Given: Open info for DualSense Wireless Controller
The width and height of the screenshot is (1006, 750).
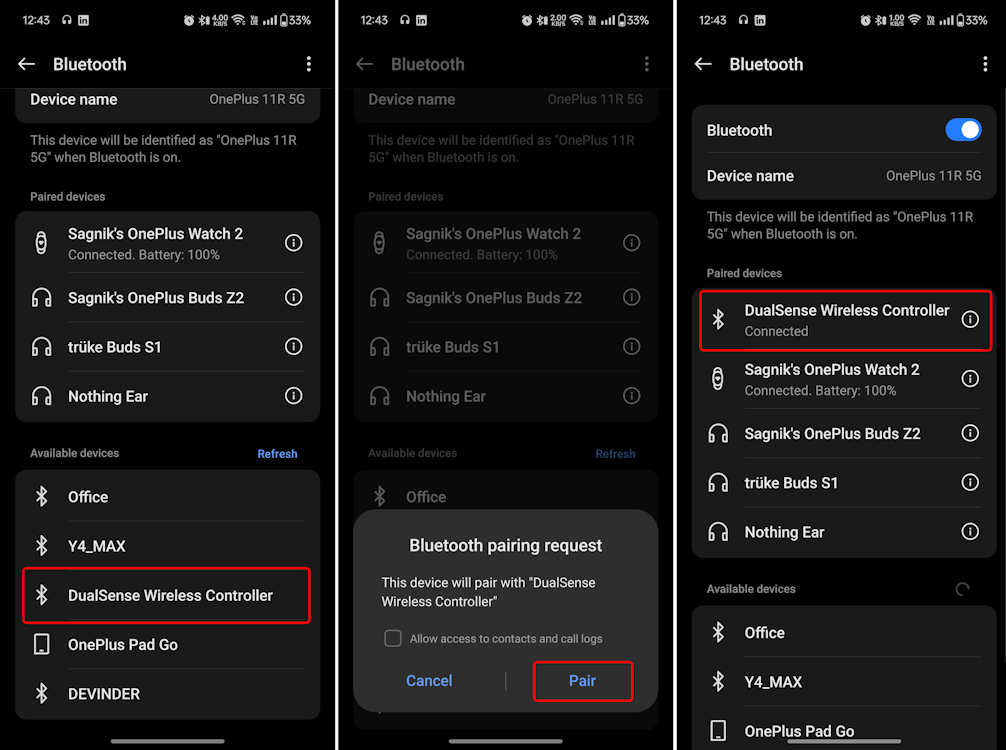Looking at the screenshot, I should [969, 319].
